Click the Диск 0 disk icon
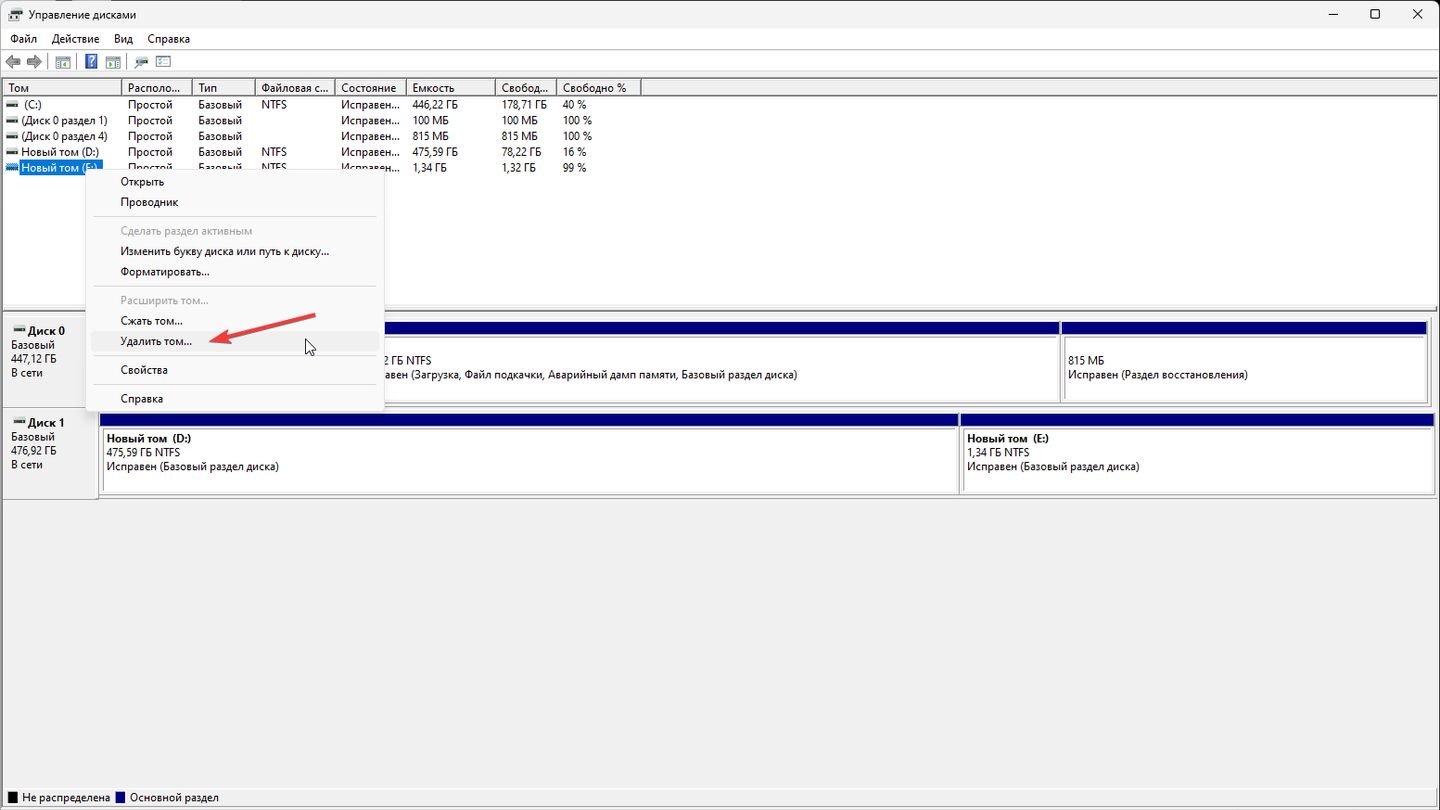1440x810 pixels. coord(18,331)
